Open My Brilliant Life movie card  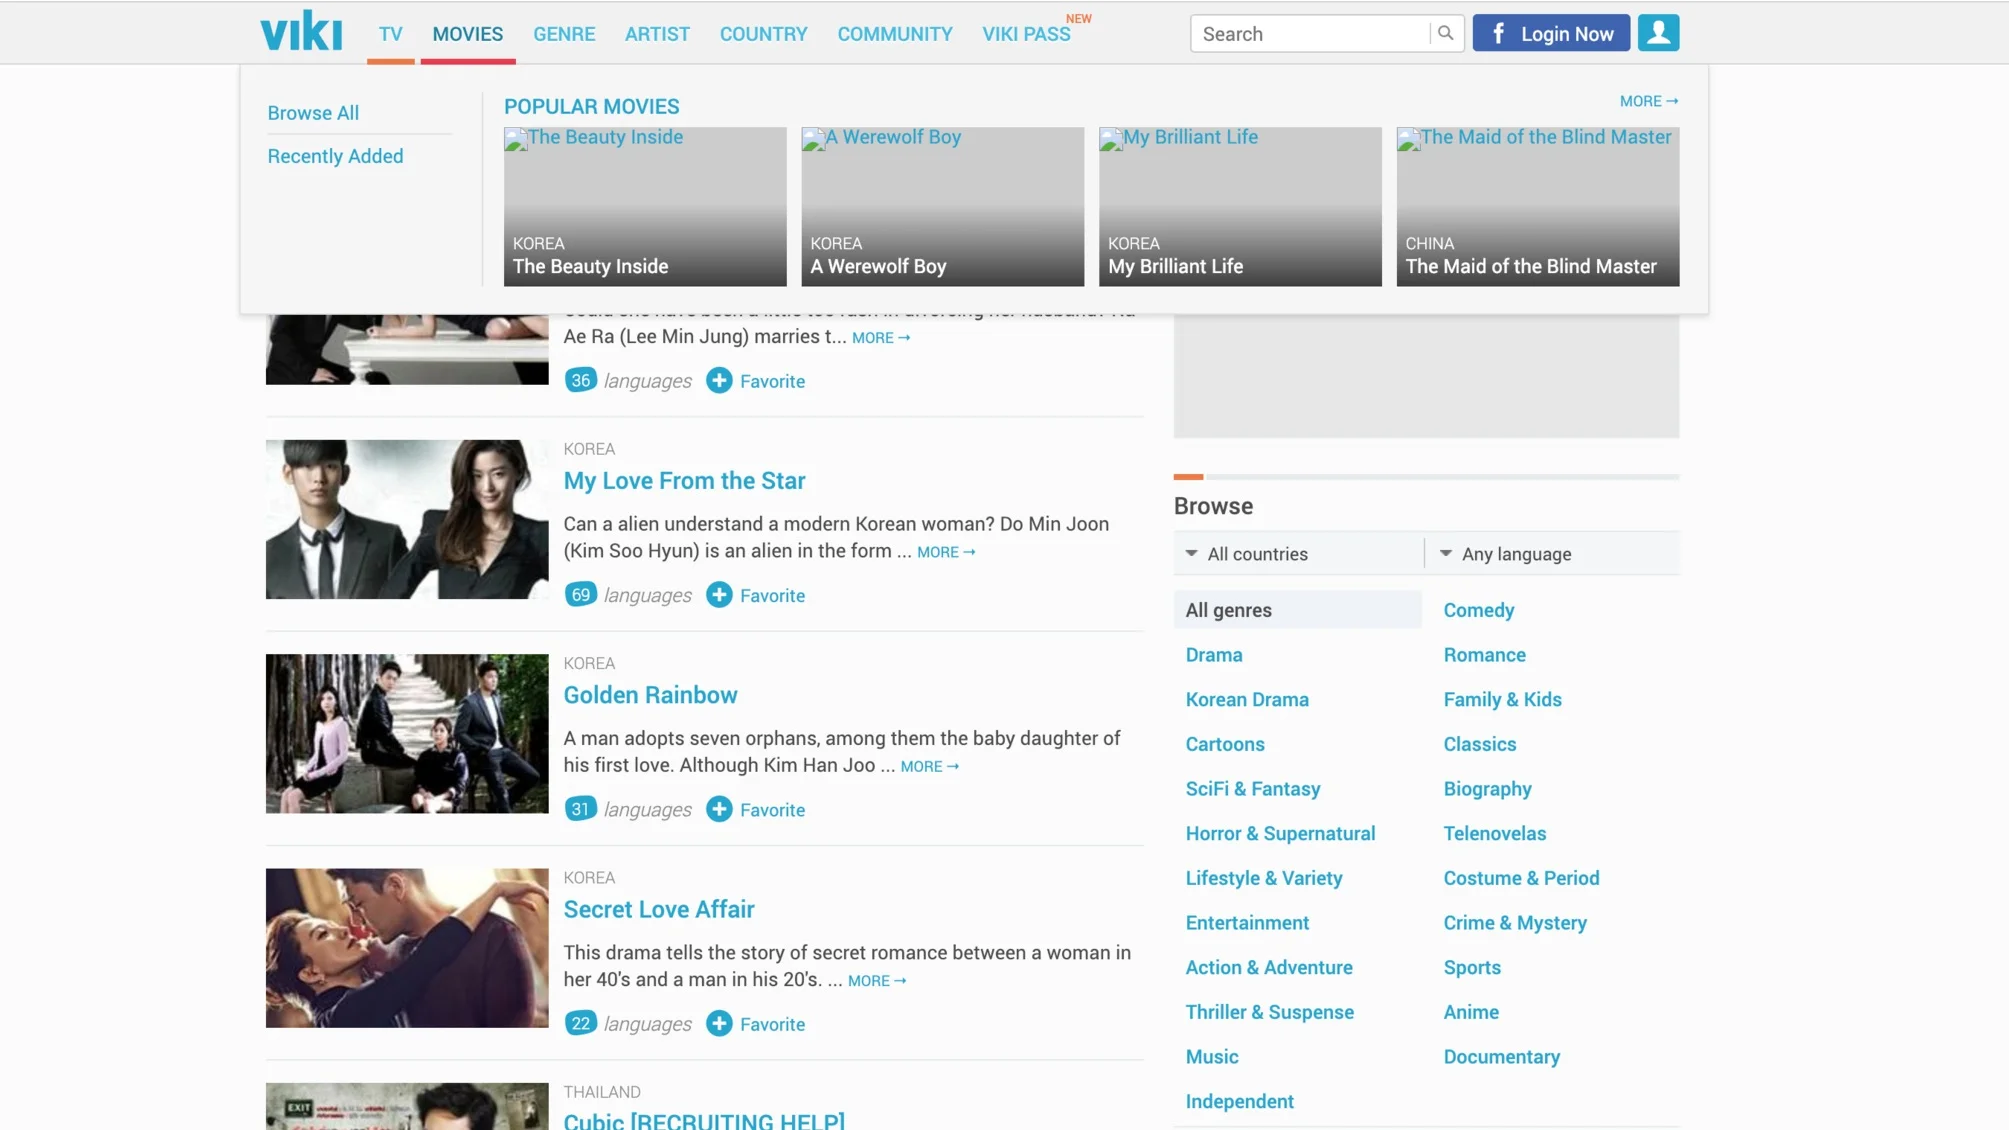coord(1240,206)
